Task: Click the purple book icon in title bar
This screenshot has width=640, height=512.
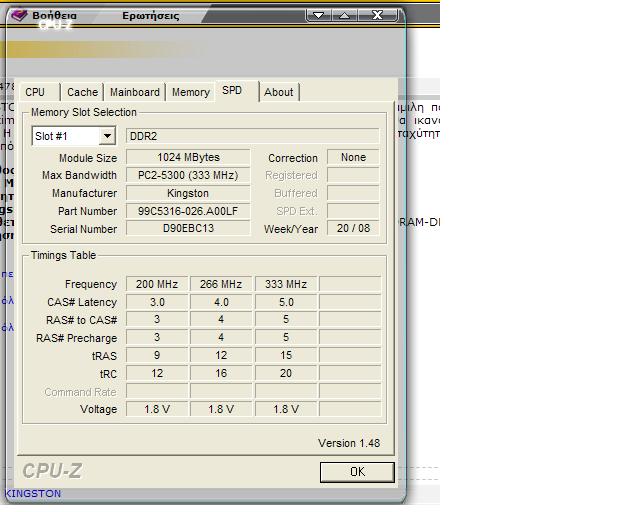Action: point(19,16)
